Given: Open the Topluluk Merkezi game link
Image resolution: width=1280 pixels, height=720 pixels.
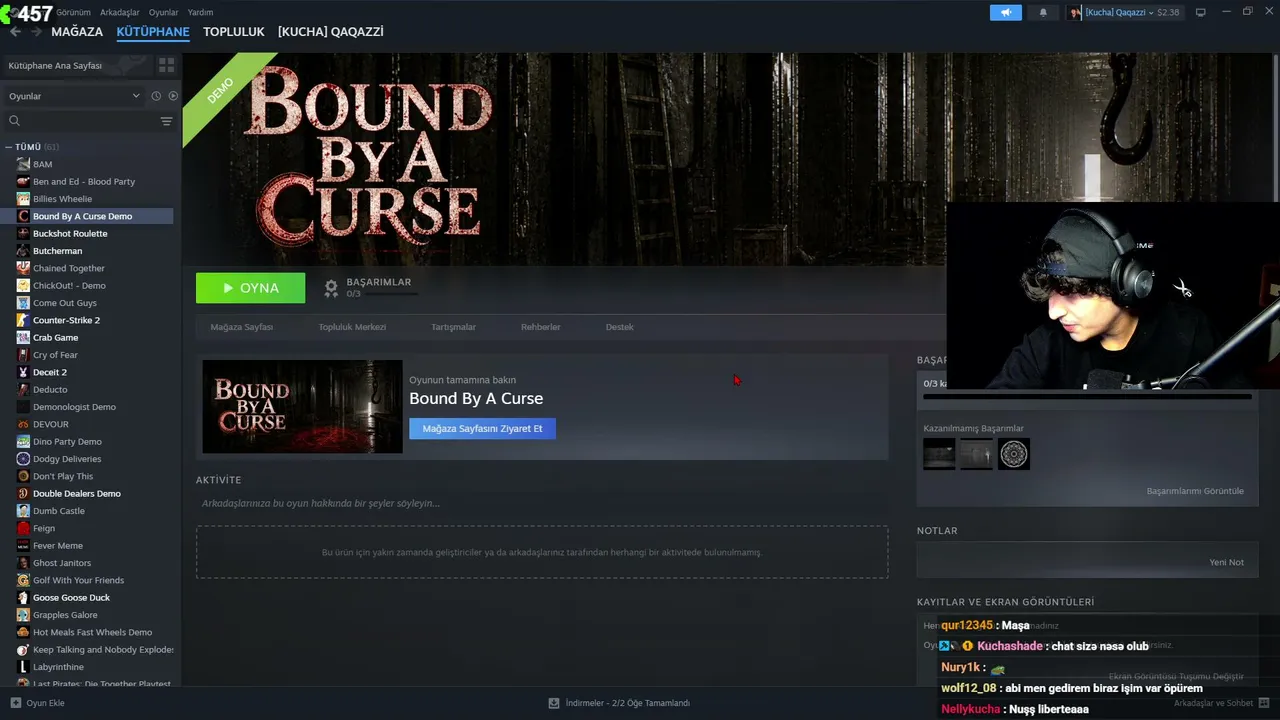Looking at the screenshot, I should (x=352, y=327).
